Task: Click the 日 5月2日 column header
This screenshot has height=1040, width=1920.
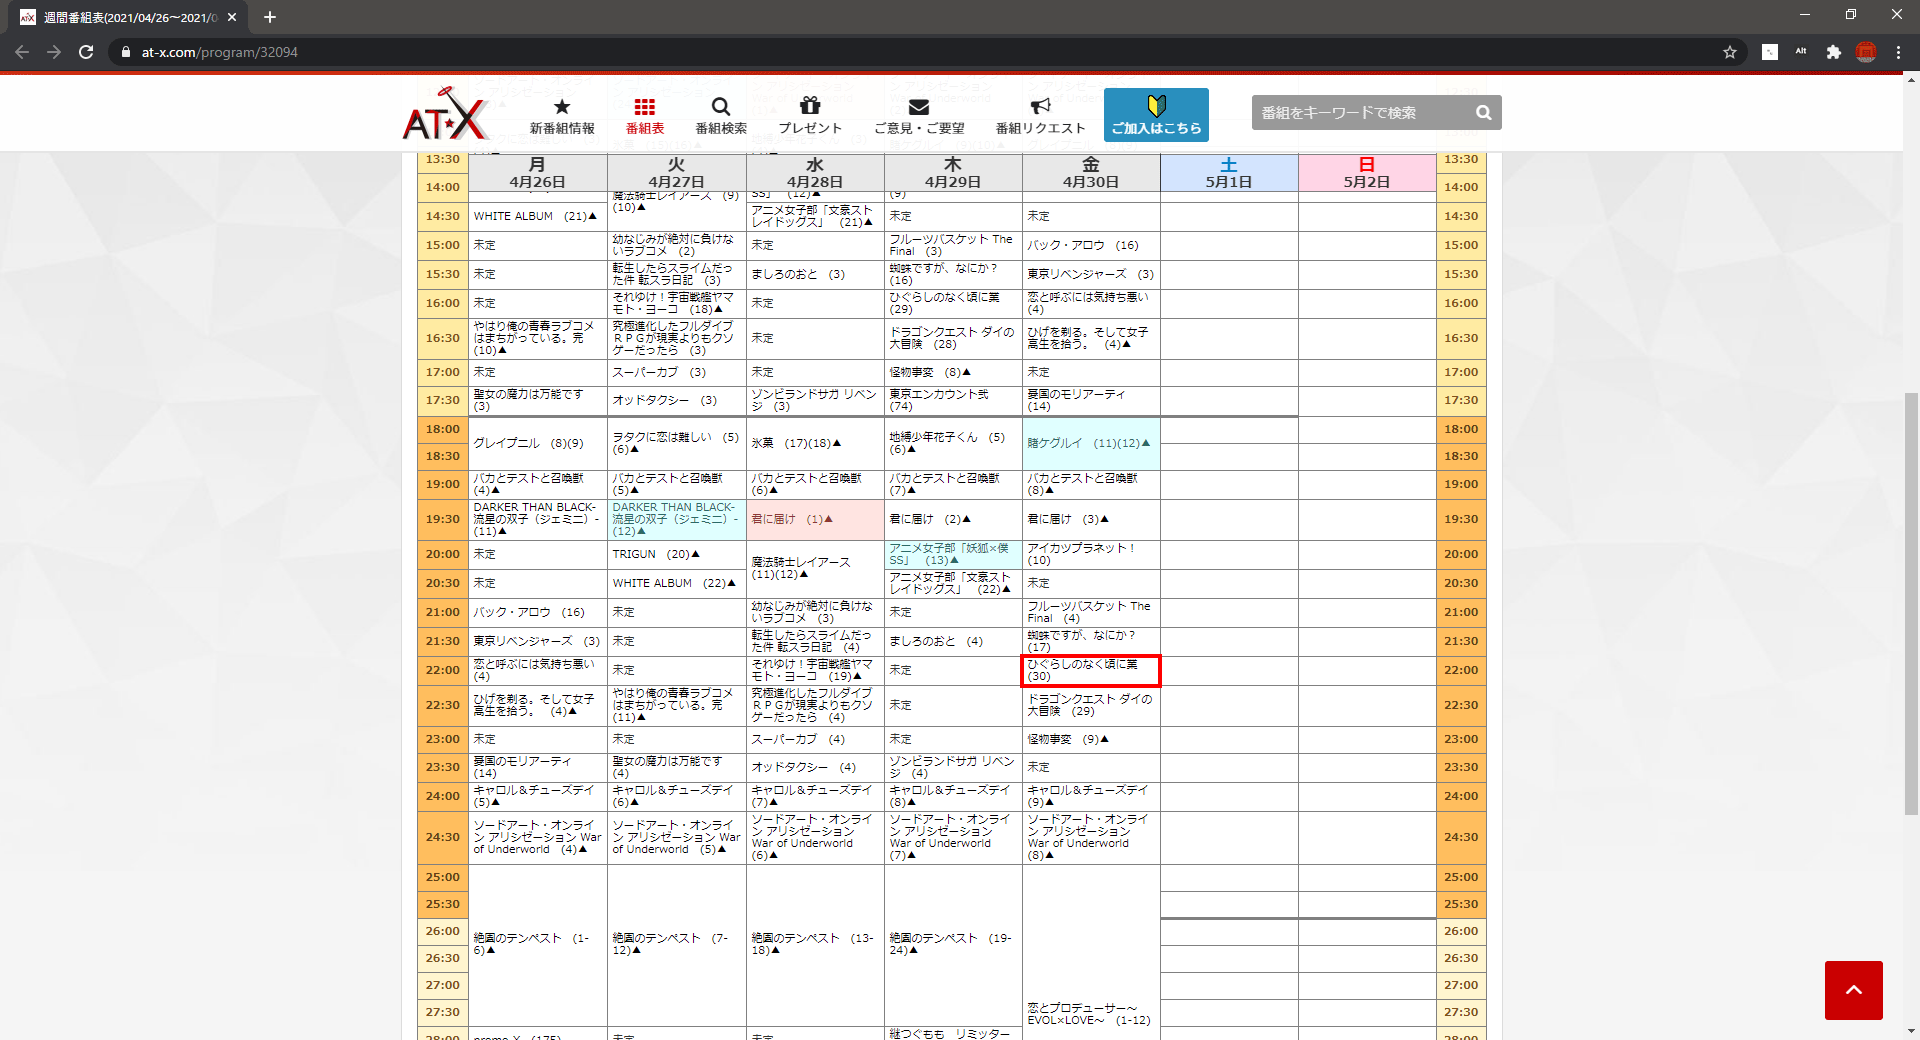Action: (x=1367, y=172)
